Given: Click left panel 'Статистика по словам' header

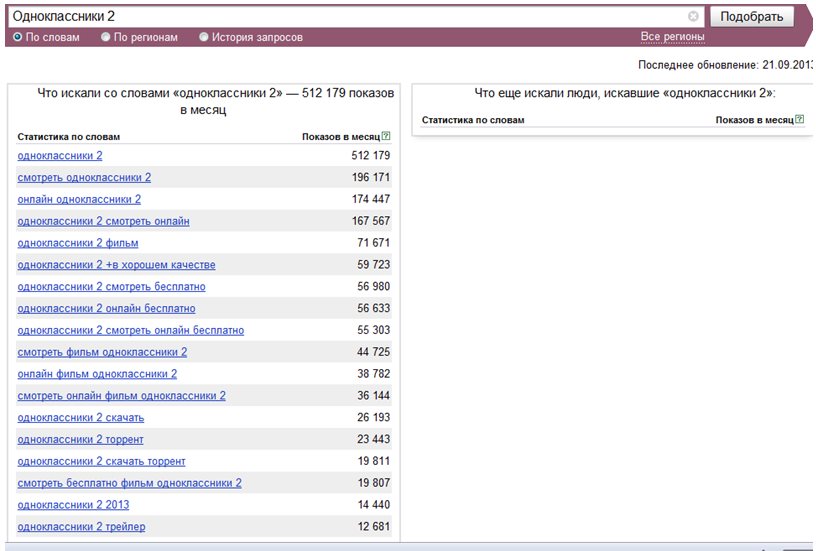Looking at the screenshot, I should pos(69,137).
